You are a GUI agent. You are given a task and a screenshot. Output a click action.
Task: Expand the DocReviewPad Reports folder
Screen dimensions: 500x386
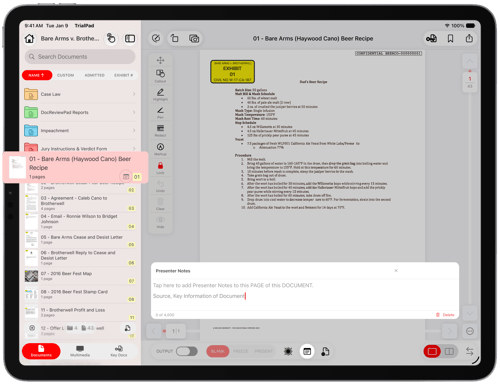click(x=80, y=112)
